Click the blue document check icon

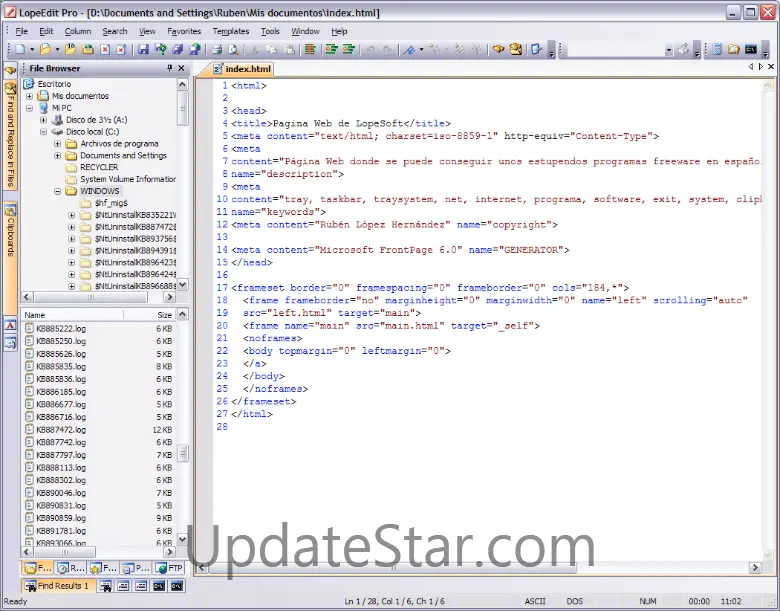(x=536, y=49)
